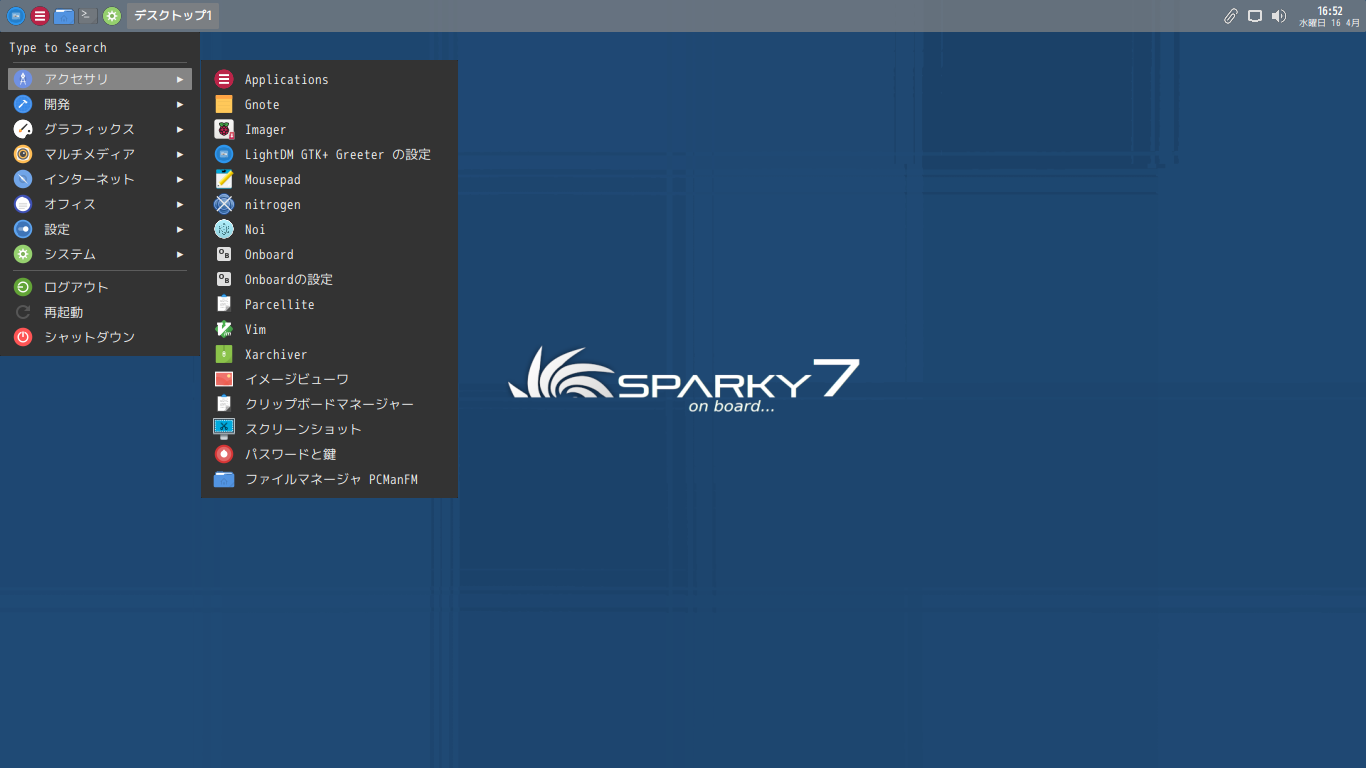The height and width of the screenshot is (768, 1366).
Task: Expand the インターネット category arrow
Action: [x=180, y=179]
